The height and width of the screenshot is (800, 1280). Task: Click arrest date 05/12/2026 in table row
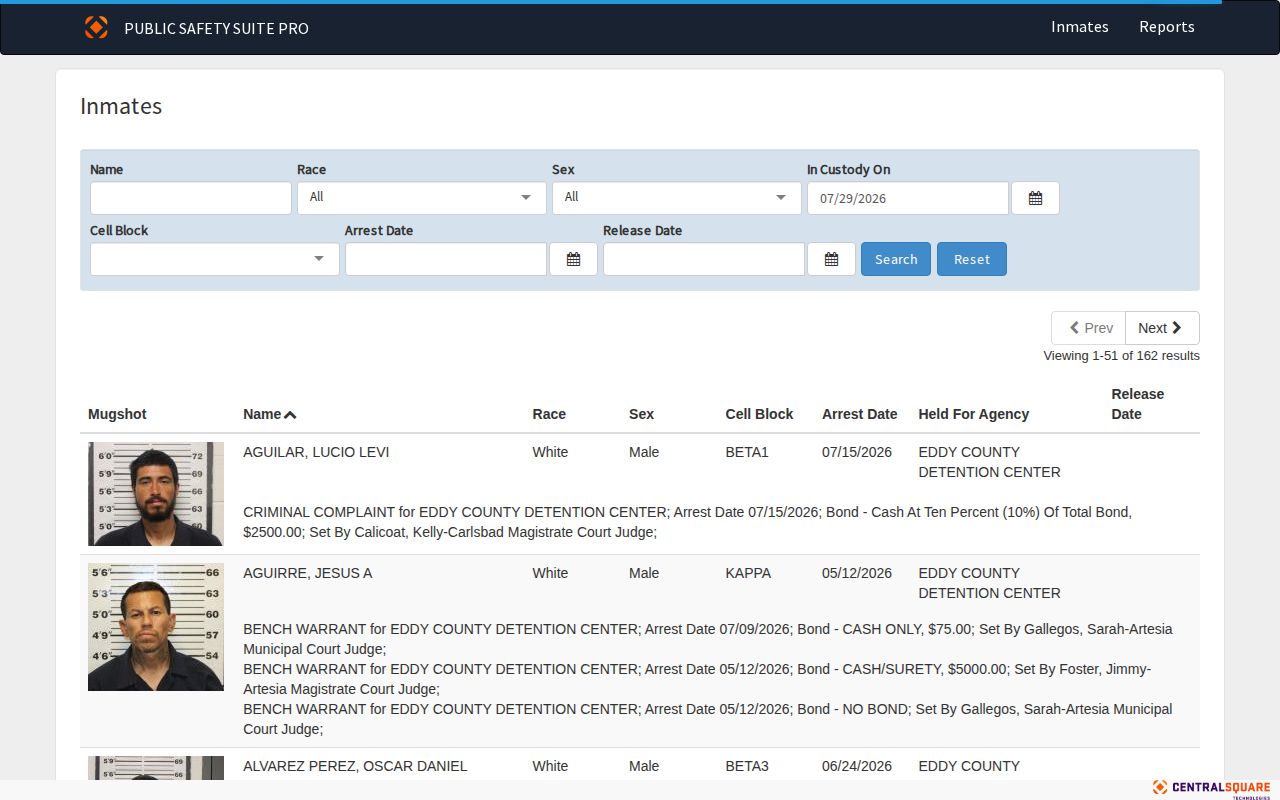[857, 573]
